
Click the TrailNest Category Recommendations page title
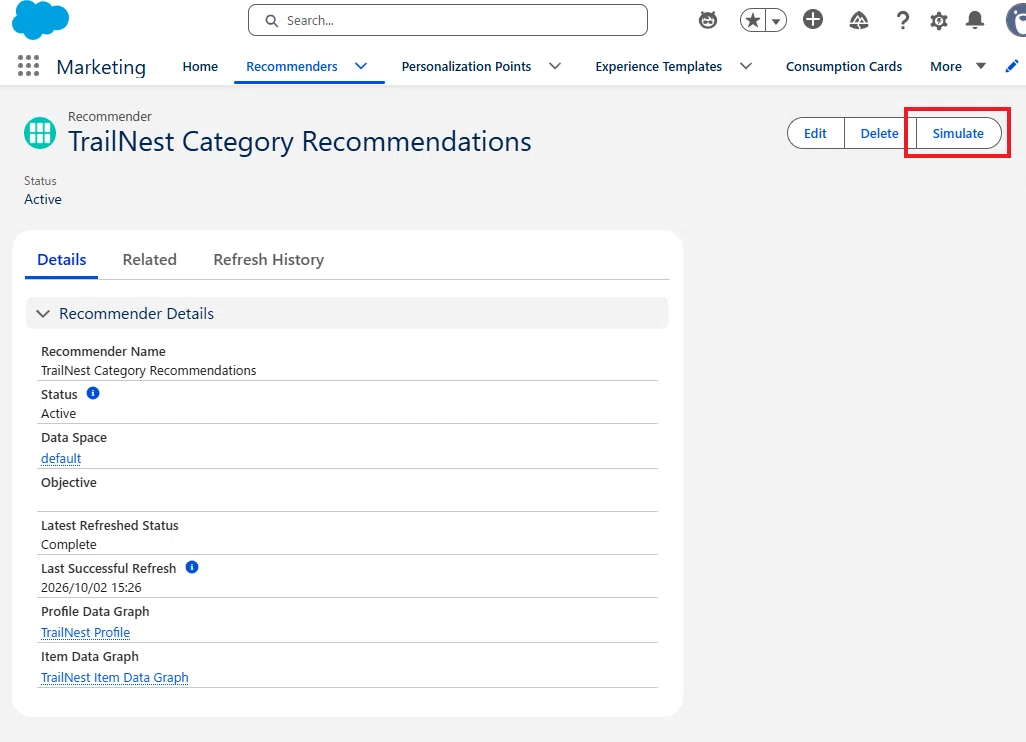(x=300, y=141)
